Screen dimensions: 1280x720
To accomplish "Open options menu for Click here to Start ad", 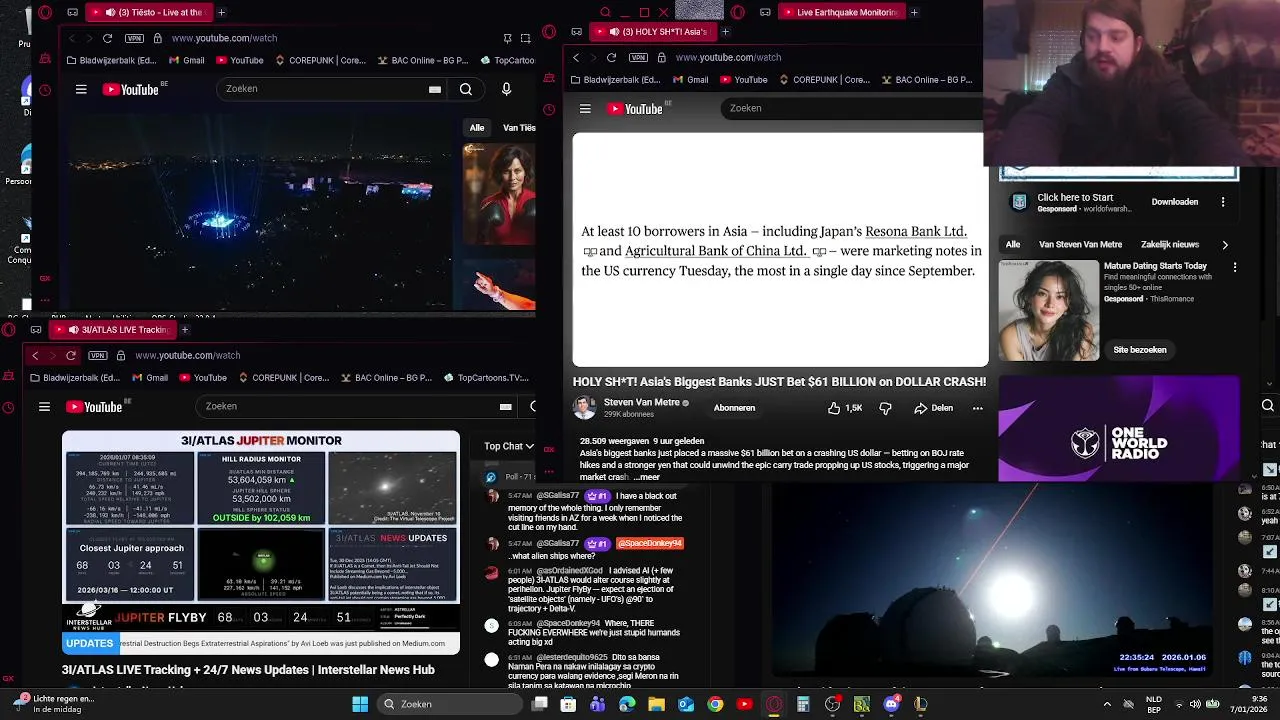I will (x=1223, y=202).
